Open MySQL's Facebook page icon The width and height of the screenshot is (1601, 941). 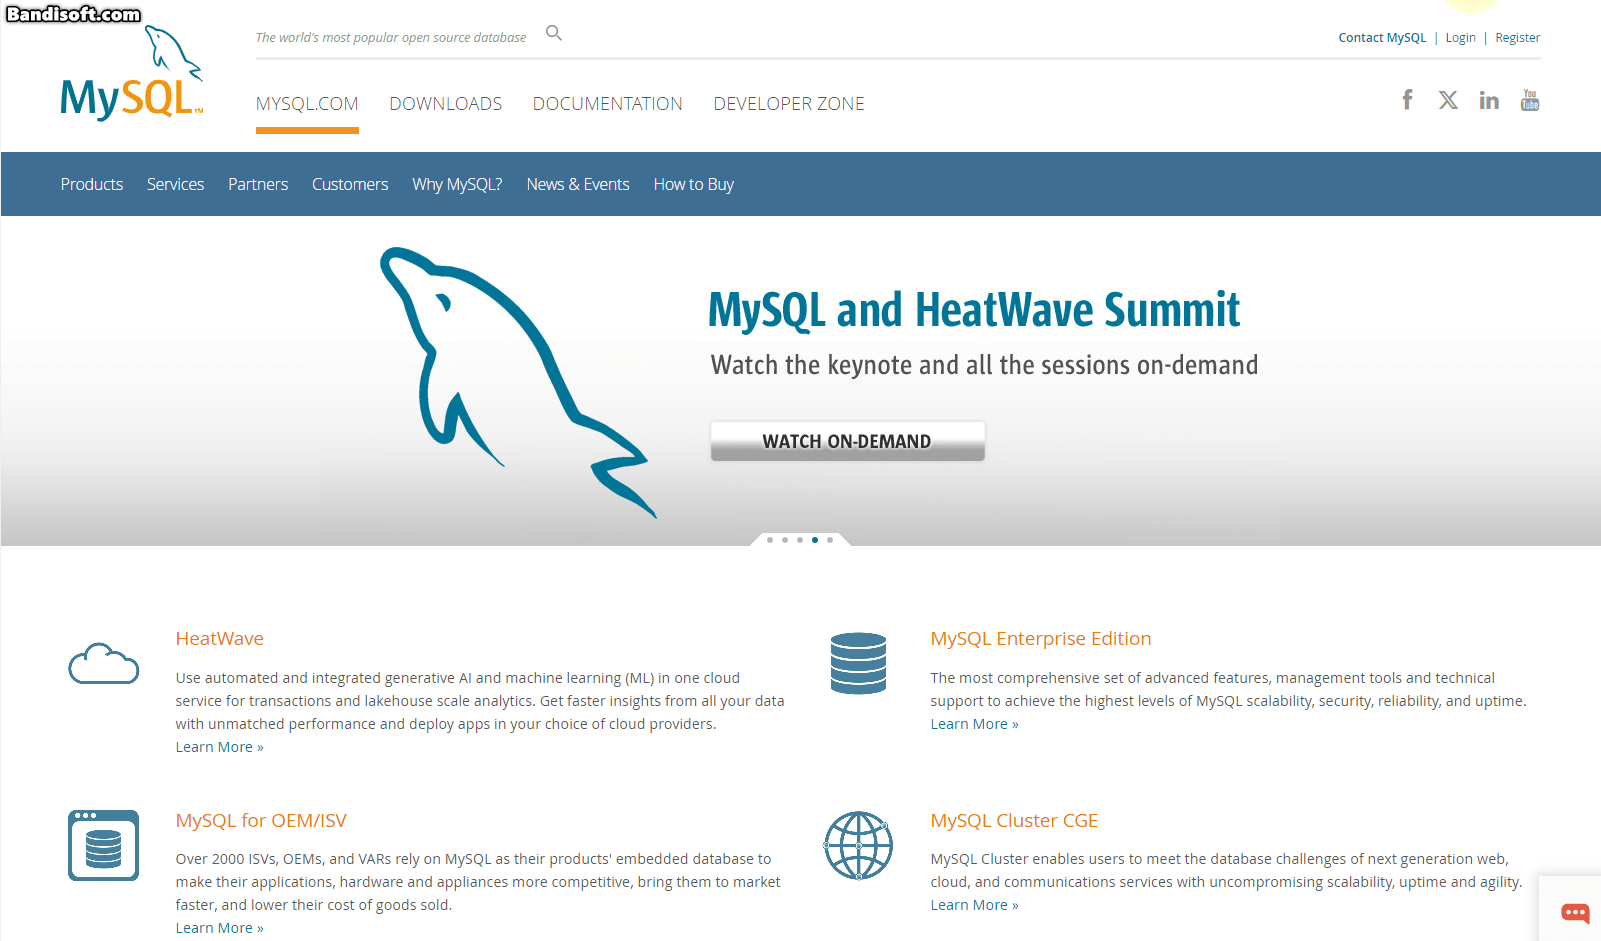click(x=1407, y=100)
